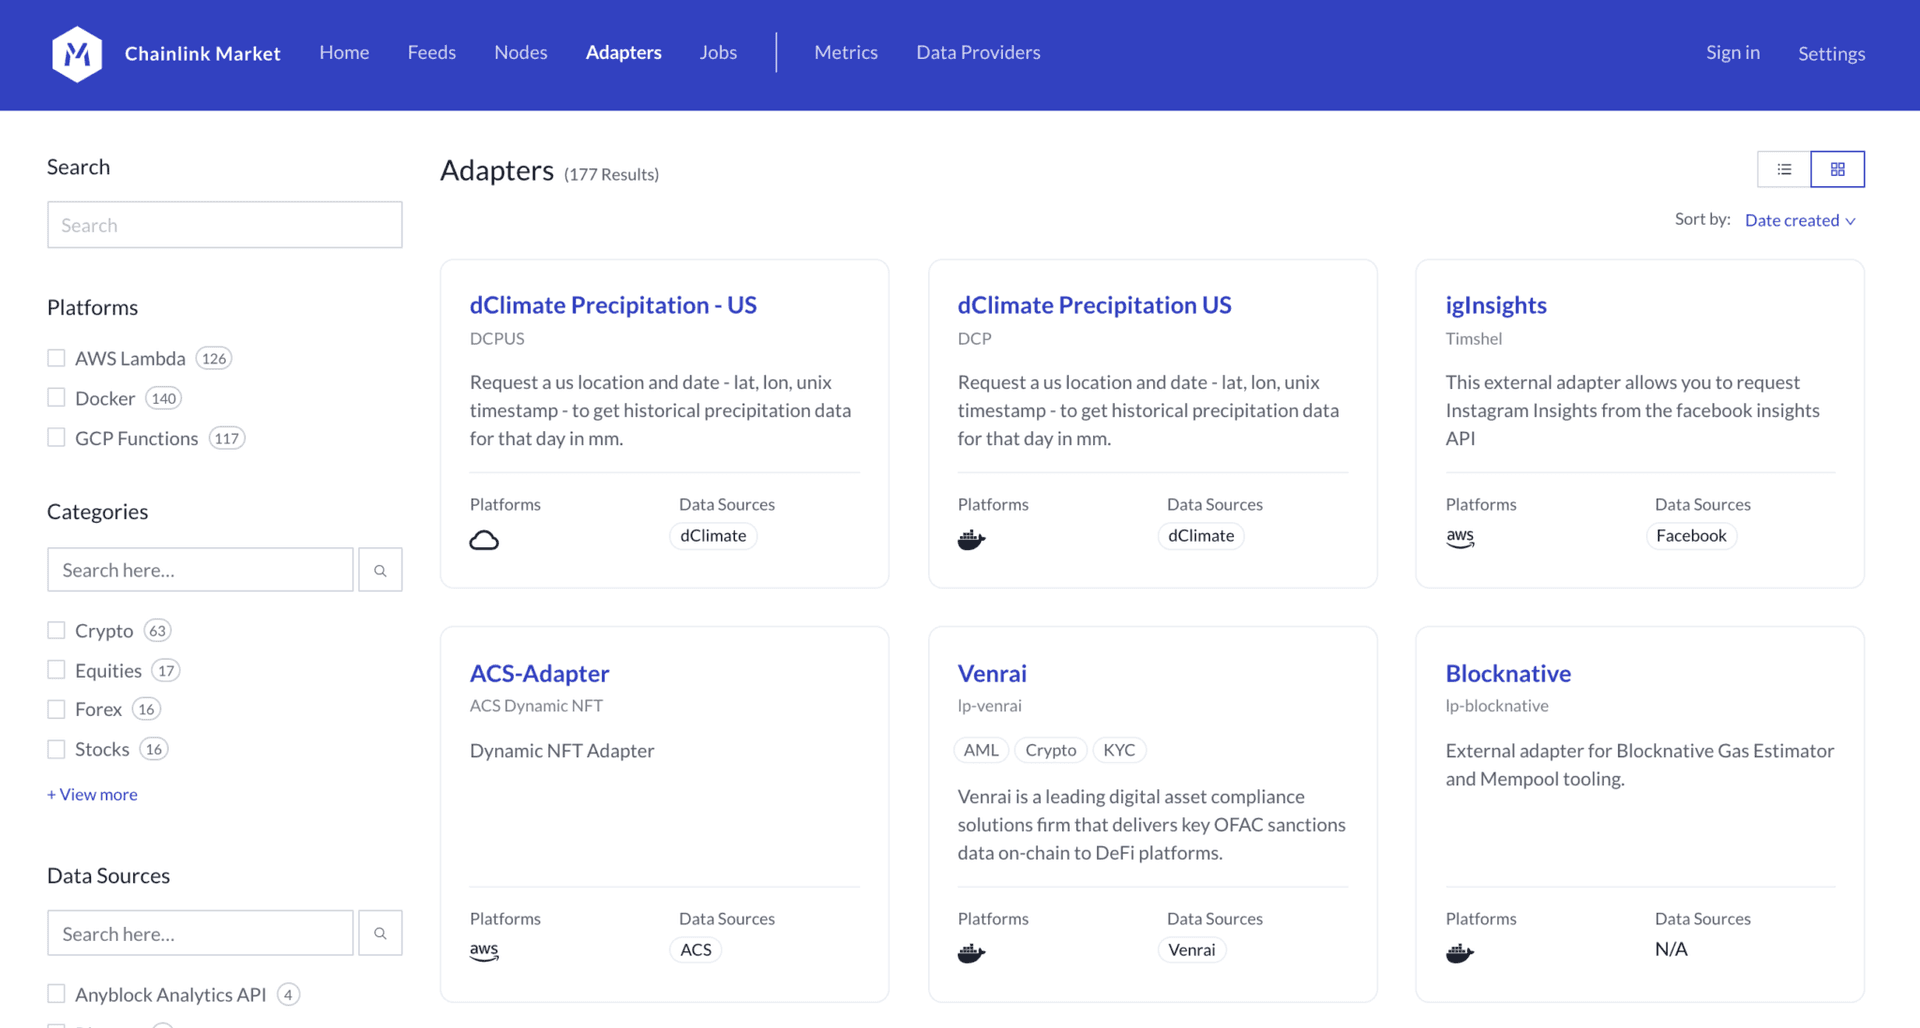Enable the Crypto category filter
1920x1028 pixels.
click(56, 630)
